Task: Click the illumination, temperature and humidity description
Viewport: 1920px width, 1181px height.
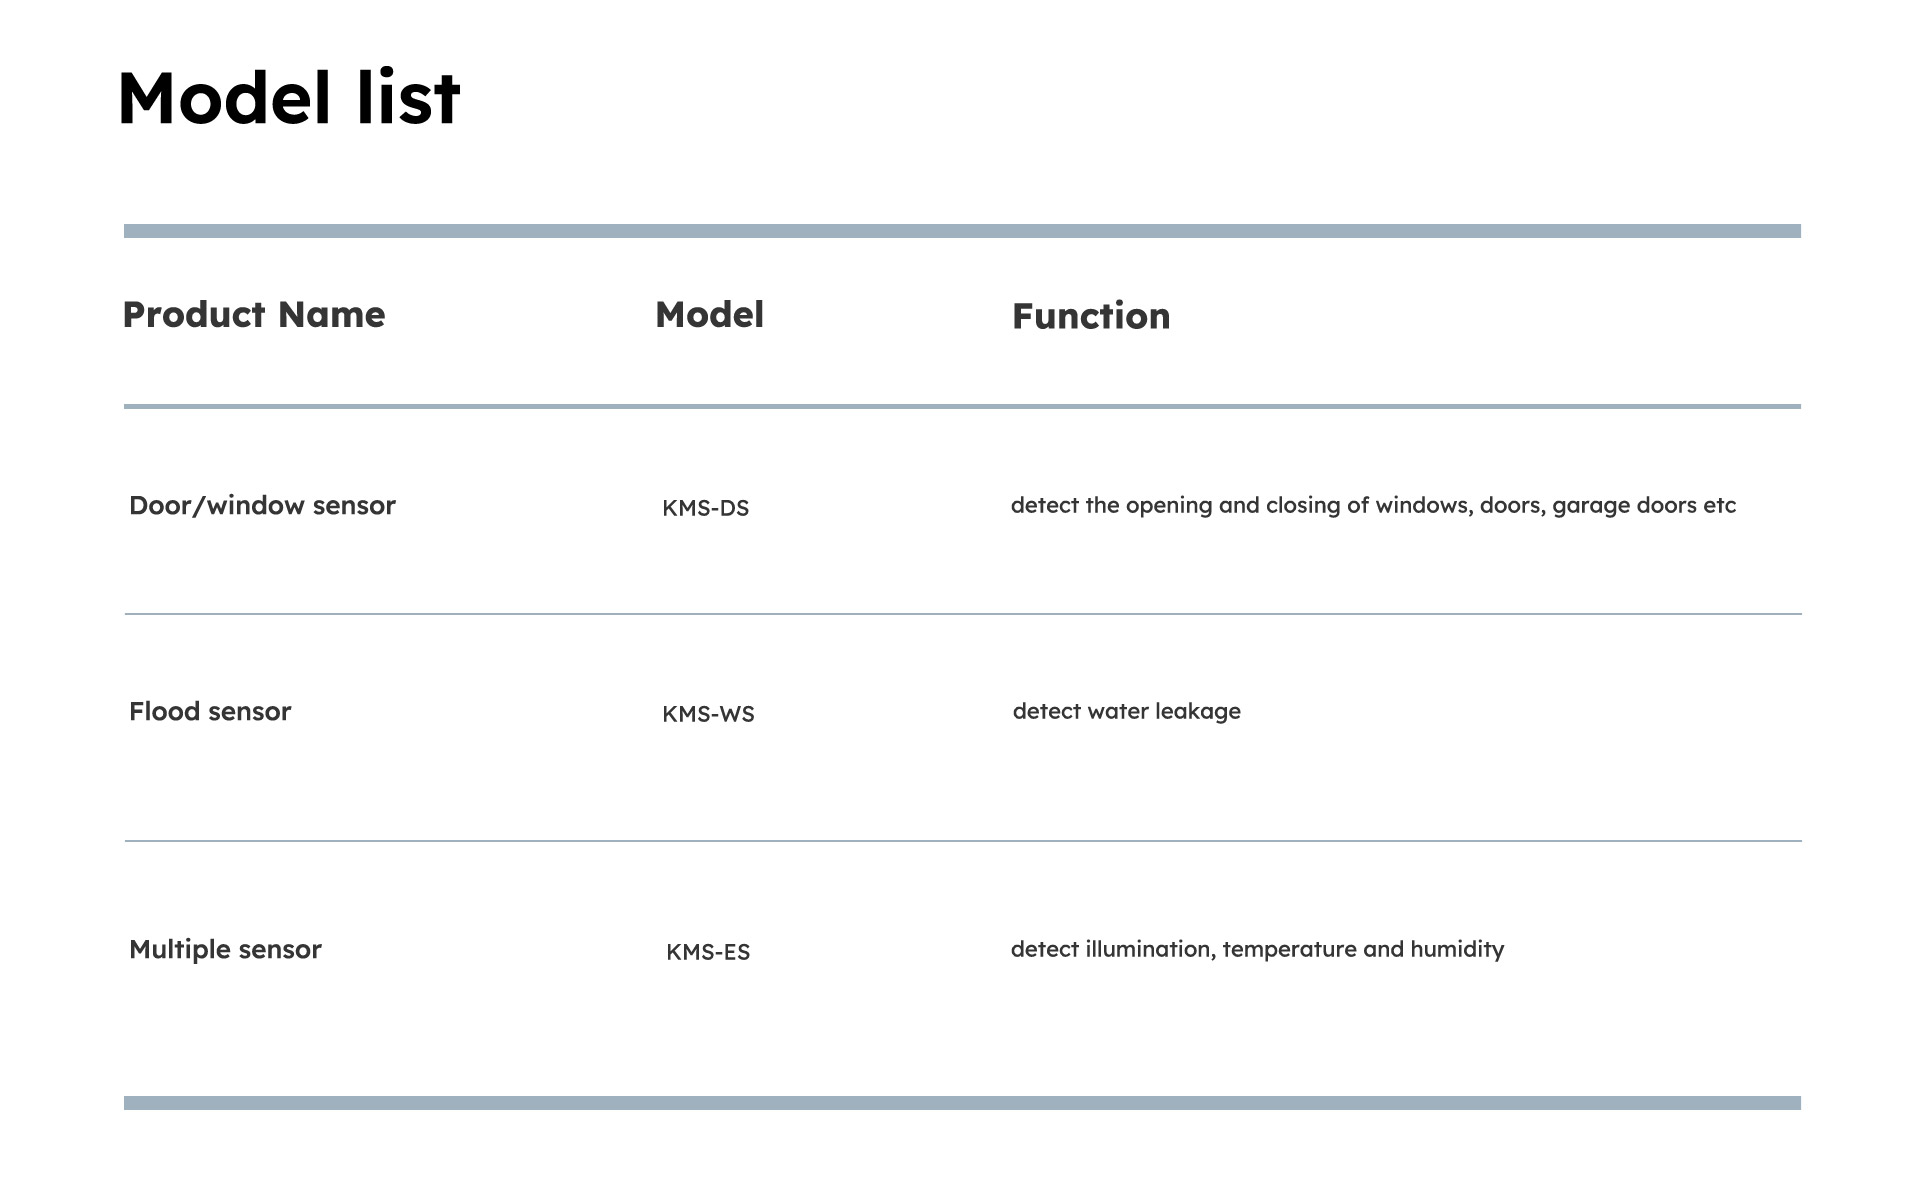Action: [x=1257, y=950]
